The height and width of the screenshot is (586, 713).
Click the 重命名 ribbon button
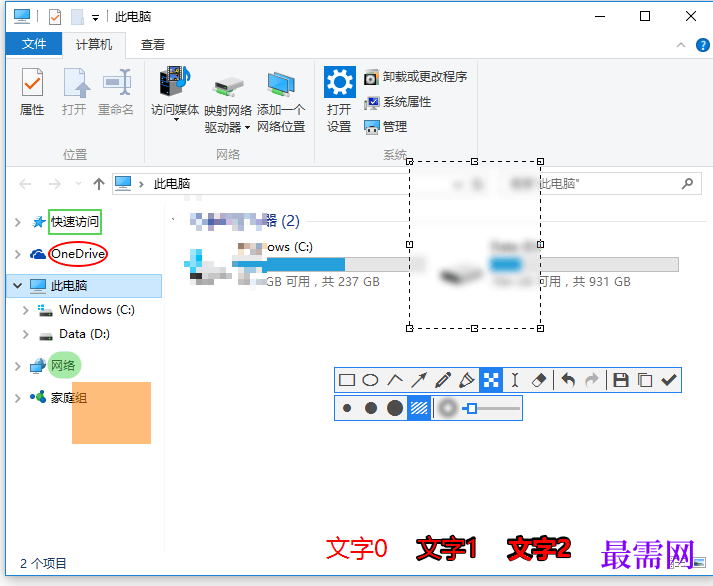click(116, 91)
